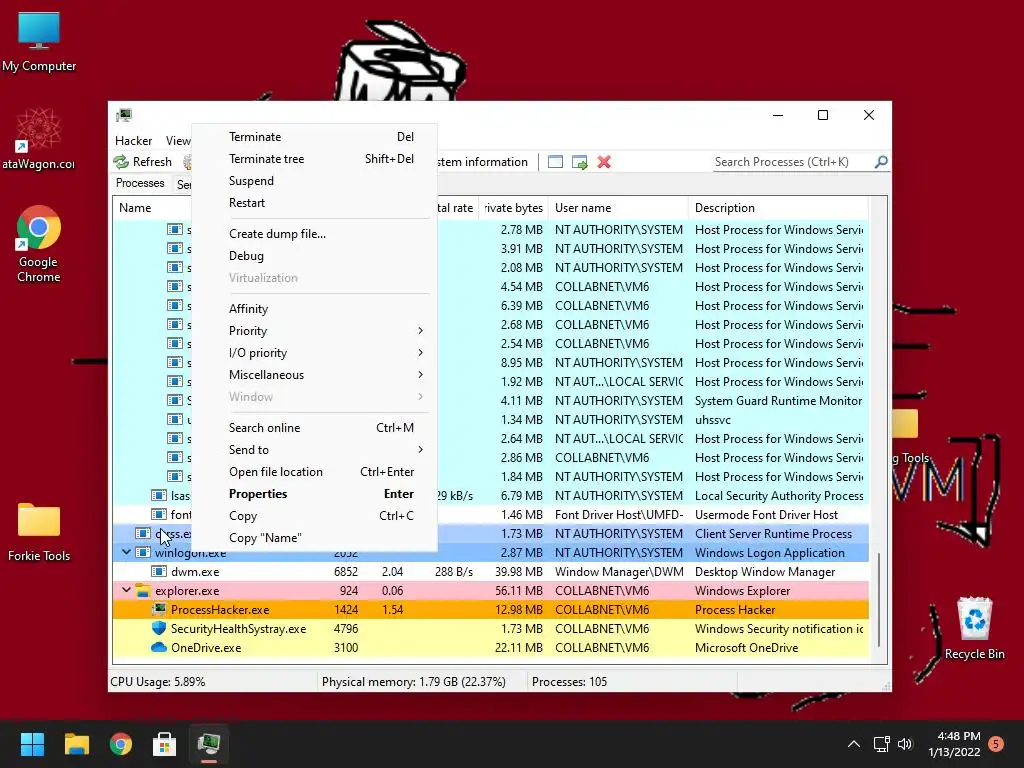Screen dimensions: 1024x768
Task: Open the Recycle Bin desktop icon
Action: point(974,629)
